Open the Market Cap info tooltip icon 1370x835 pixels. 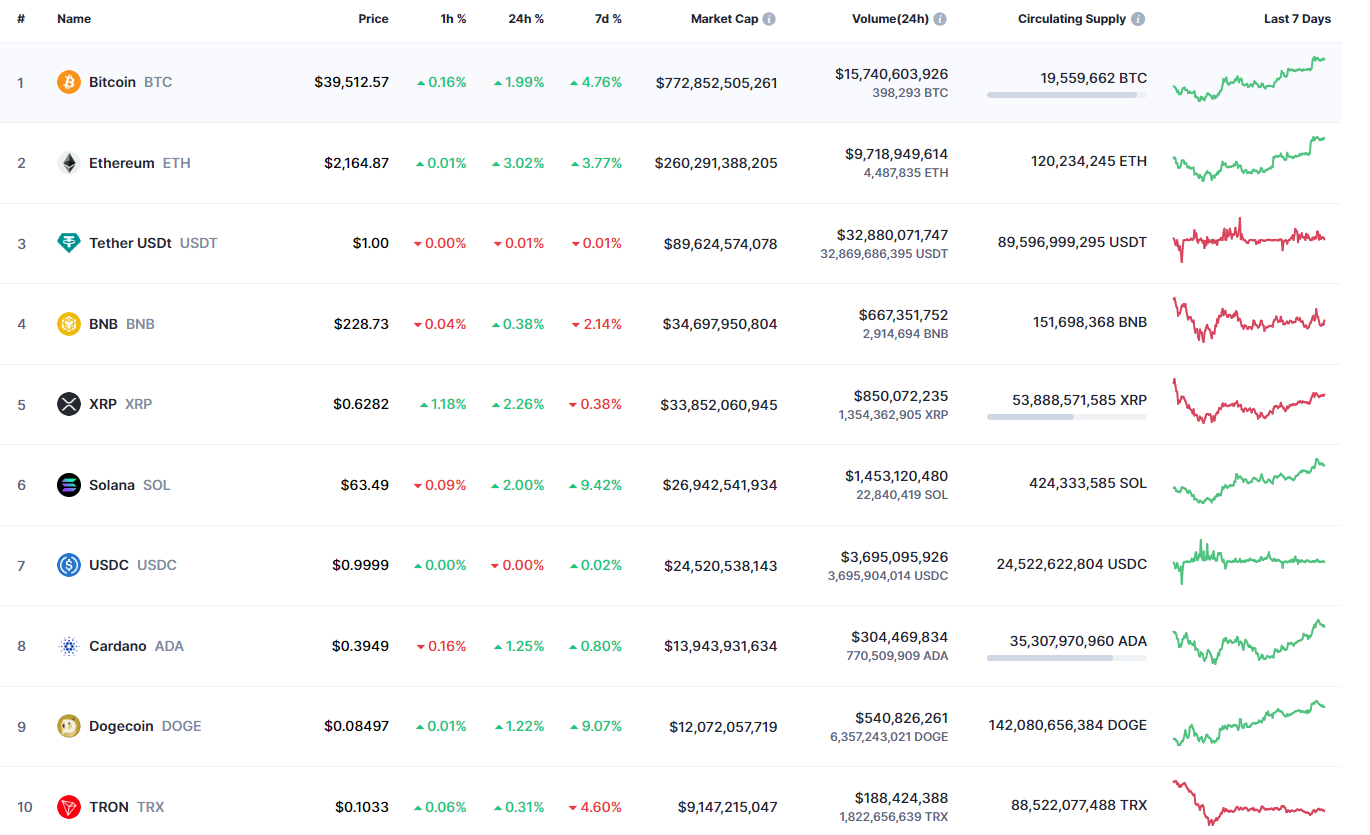click(x=769, y=19)
